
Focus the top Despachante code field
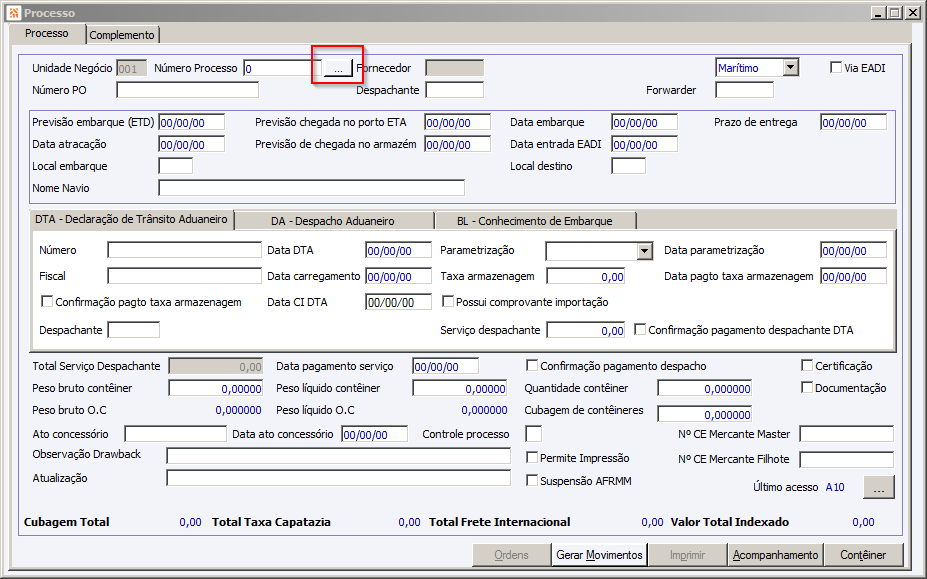click(455, 90)
